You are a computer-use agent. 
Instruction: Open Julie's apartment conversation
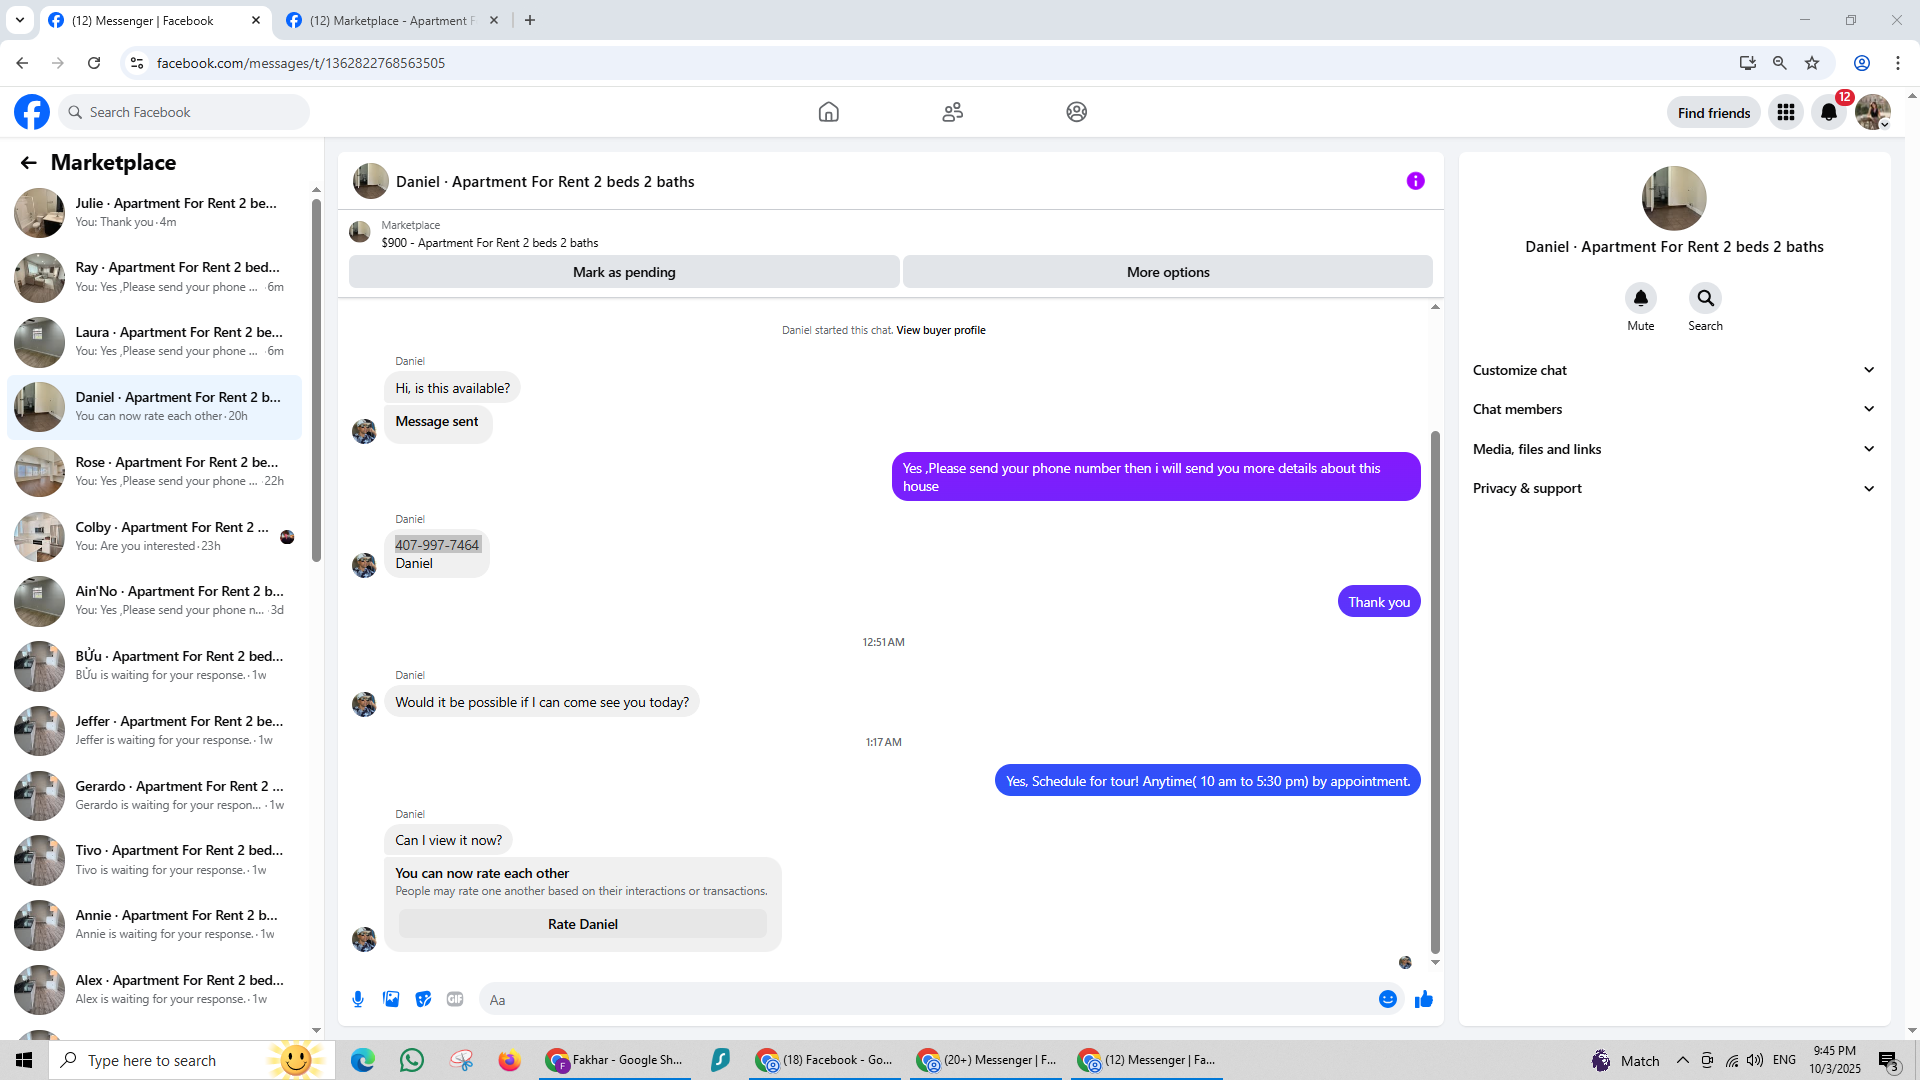[x=154, y=213]
